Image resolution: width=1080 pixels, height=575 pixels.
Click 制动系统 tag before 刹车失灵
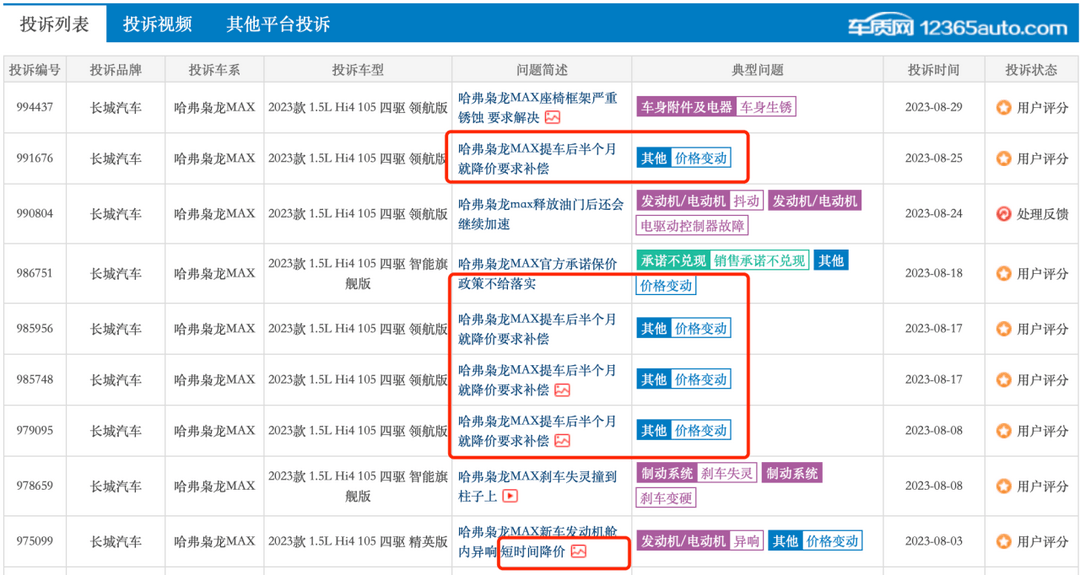pyautogui.click(x=667, y=473)
